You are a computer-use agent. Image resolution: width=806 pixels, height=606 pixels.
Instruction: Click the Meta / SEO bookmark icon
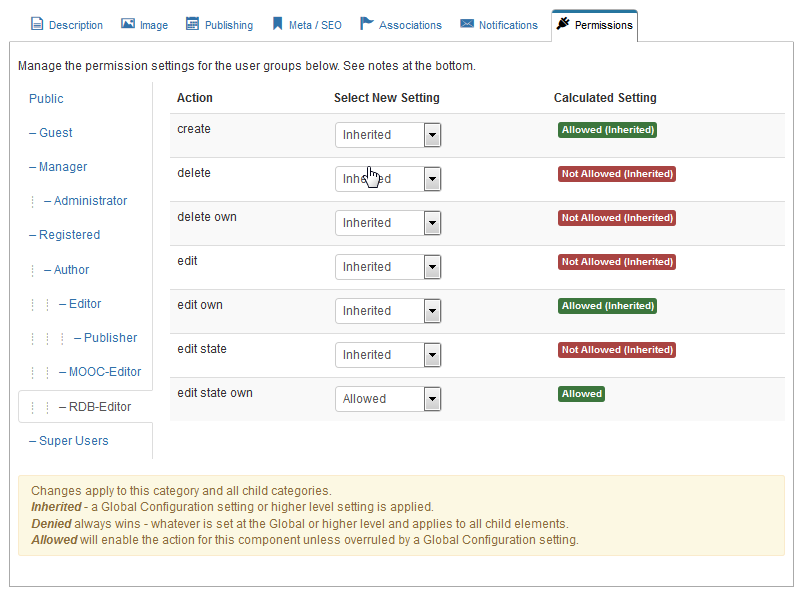pos(277,24)
